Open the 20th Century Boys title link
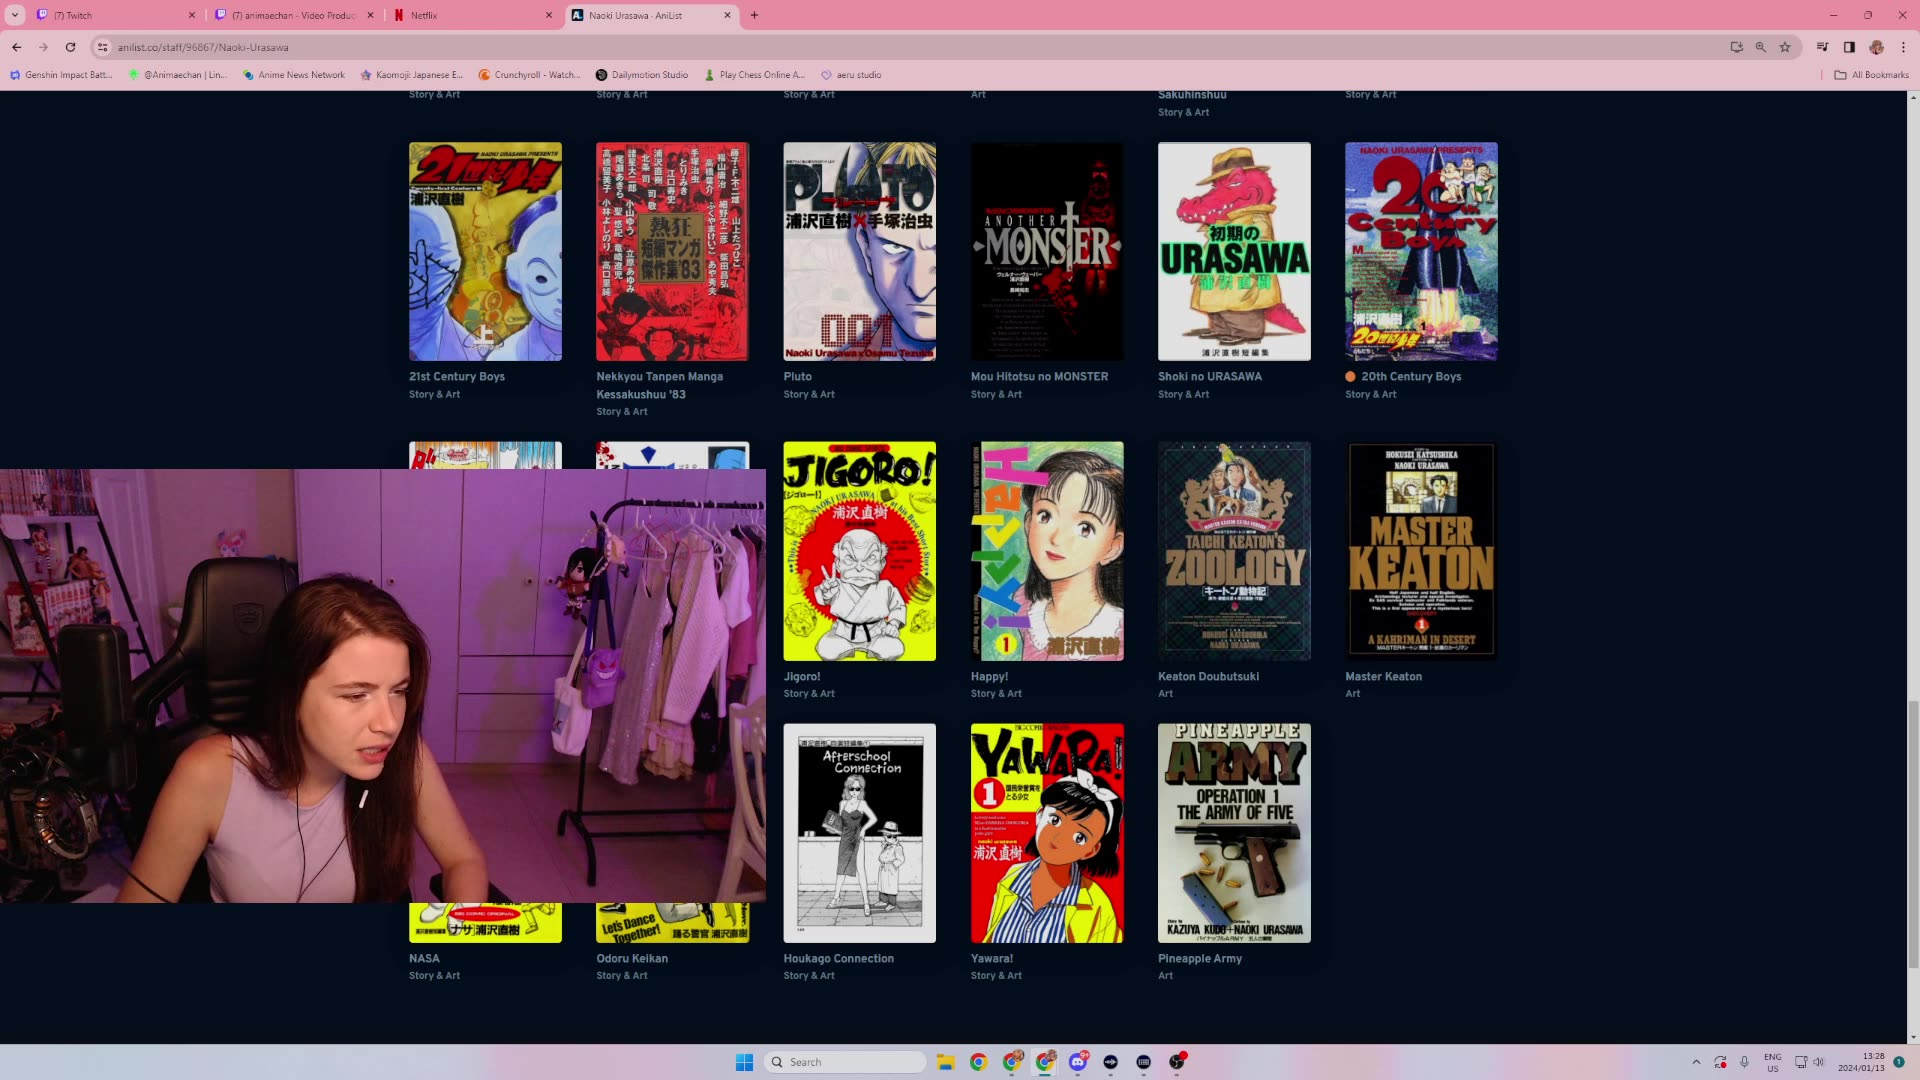 point(1410,377)
